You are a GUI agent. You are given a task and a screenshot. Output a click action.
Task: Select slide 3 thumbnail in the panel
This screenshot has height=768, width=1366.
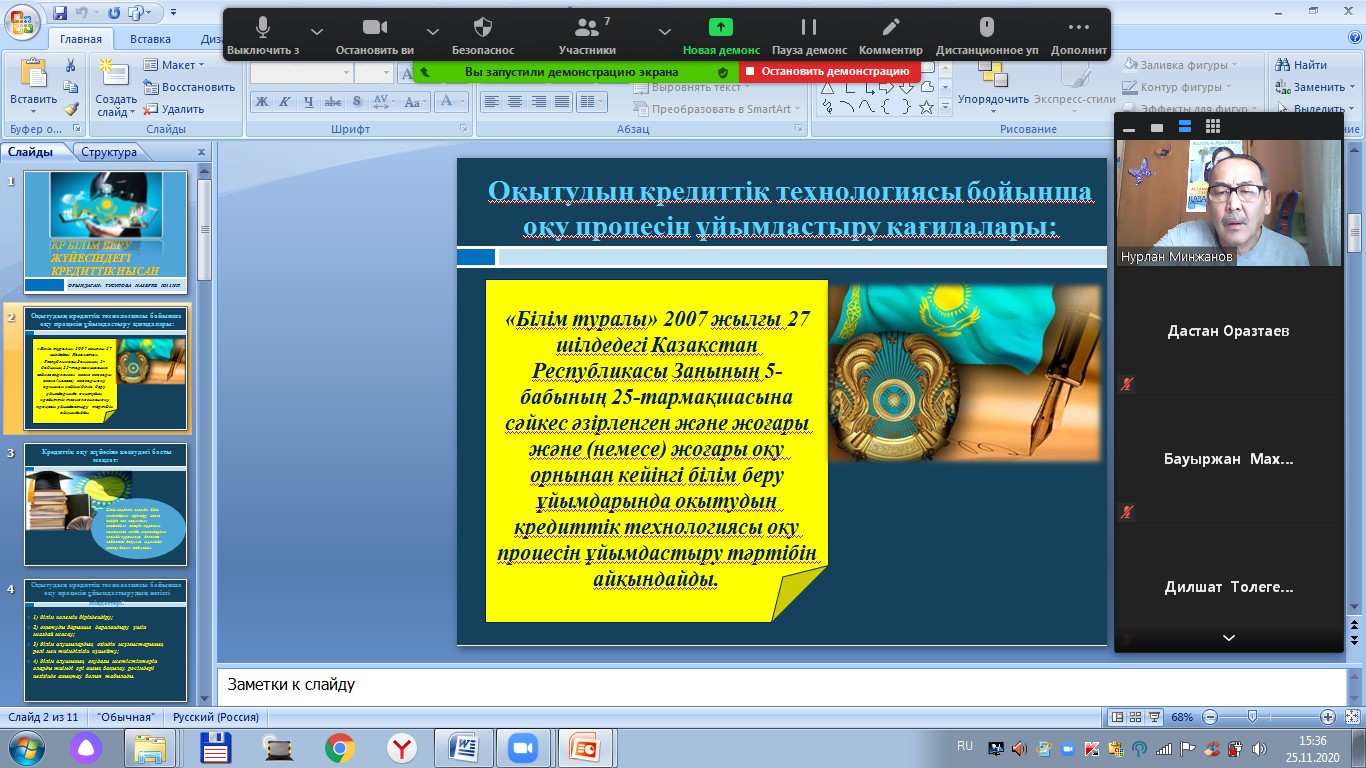[x=105, y=503]
